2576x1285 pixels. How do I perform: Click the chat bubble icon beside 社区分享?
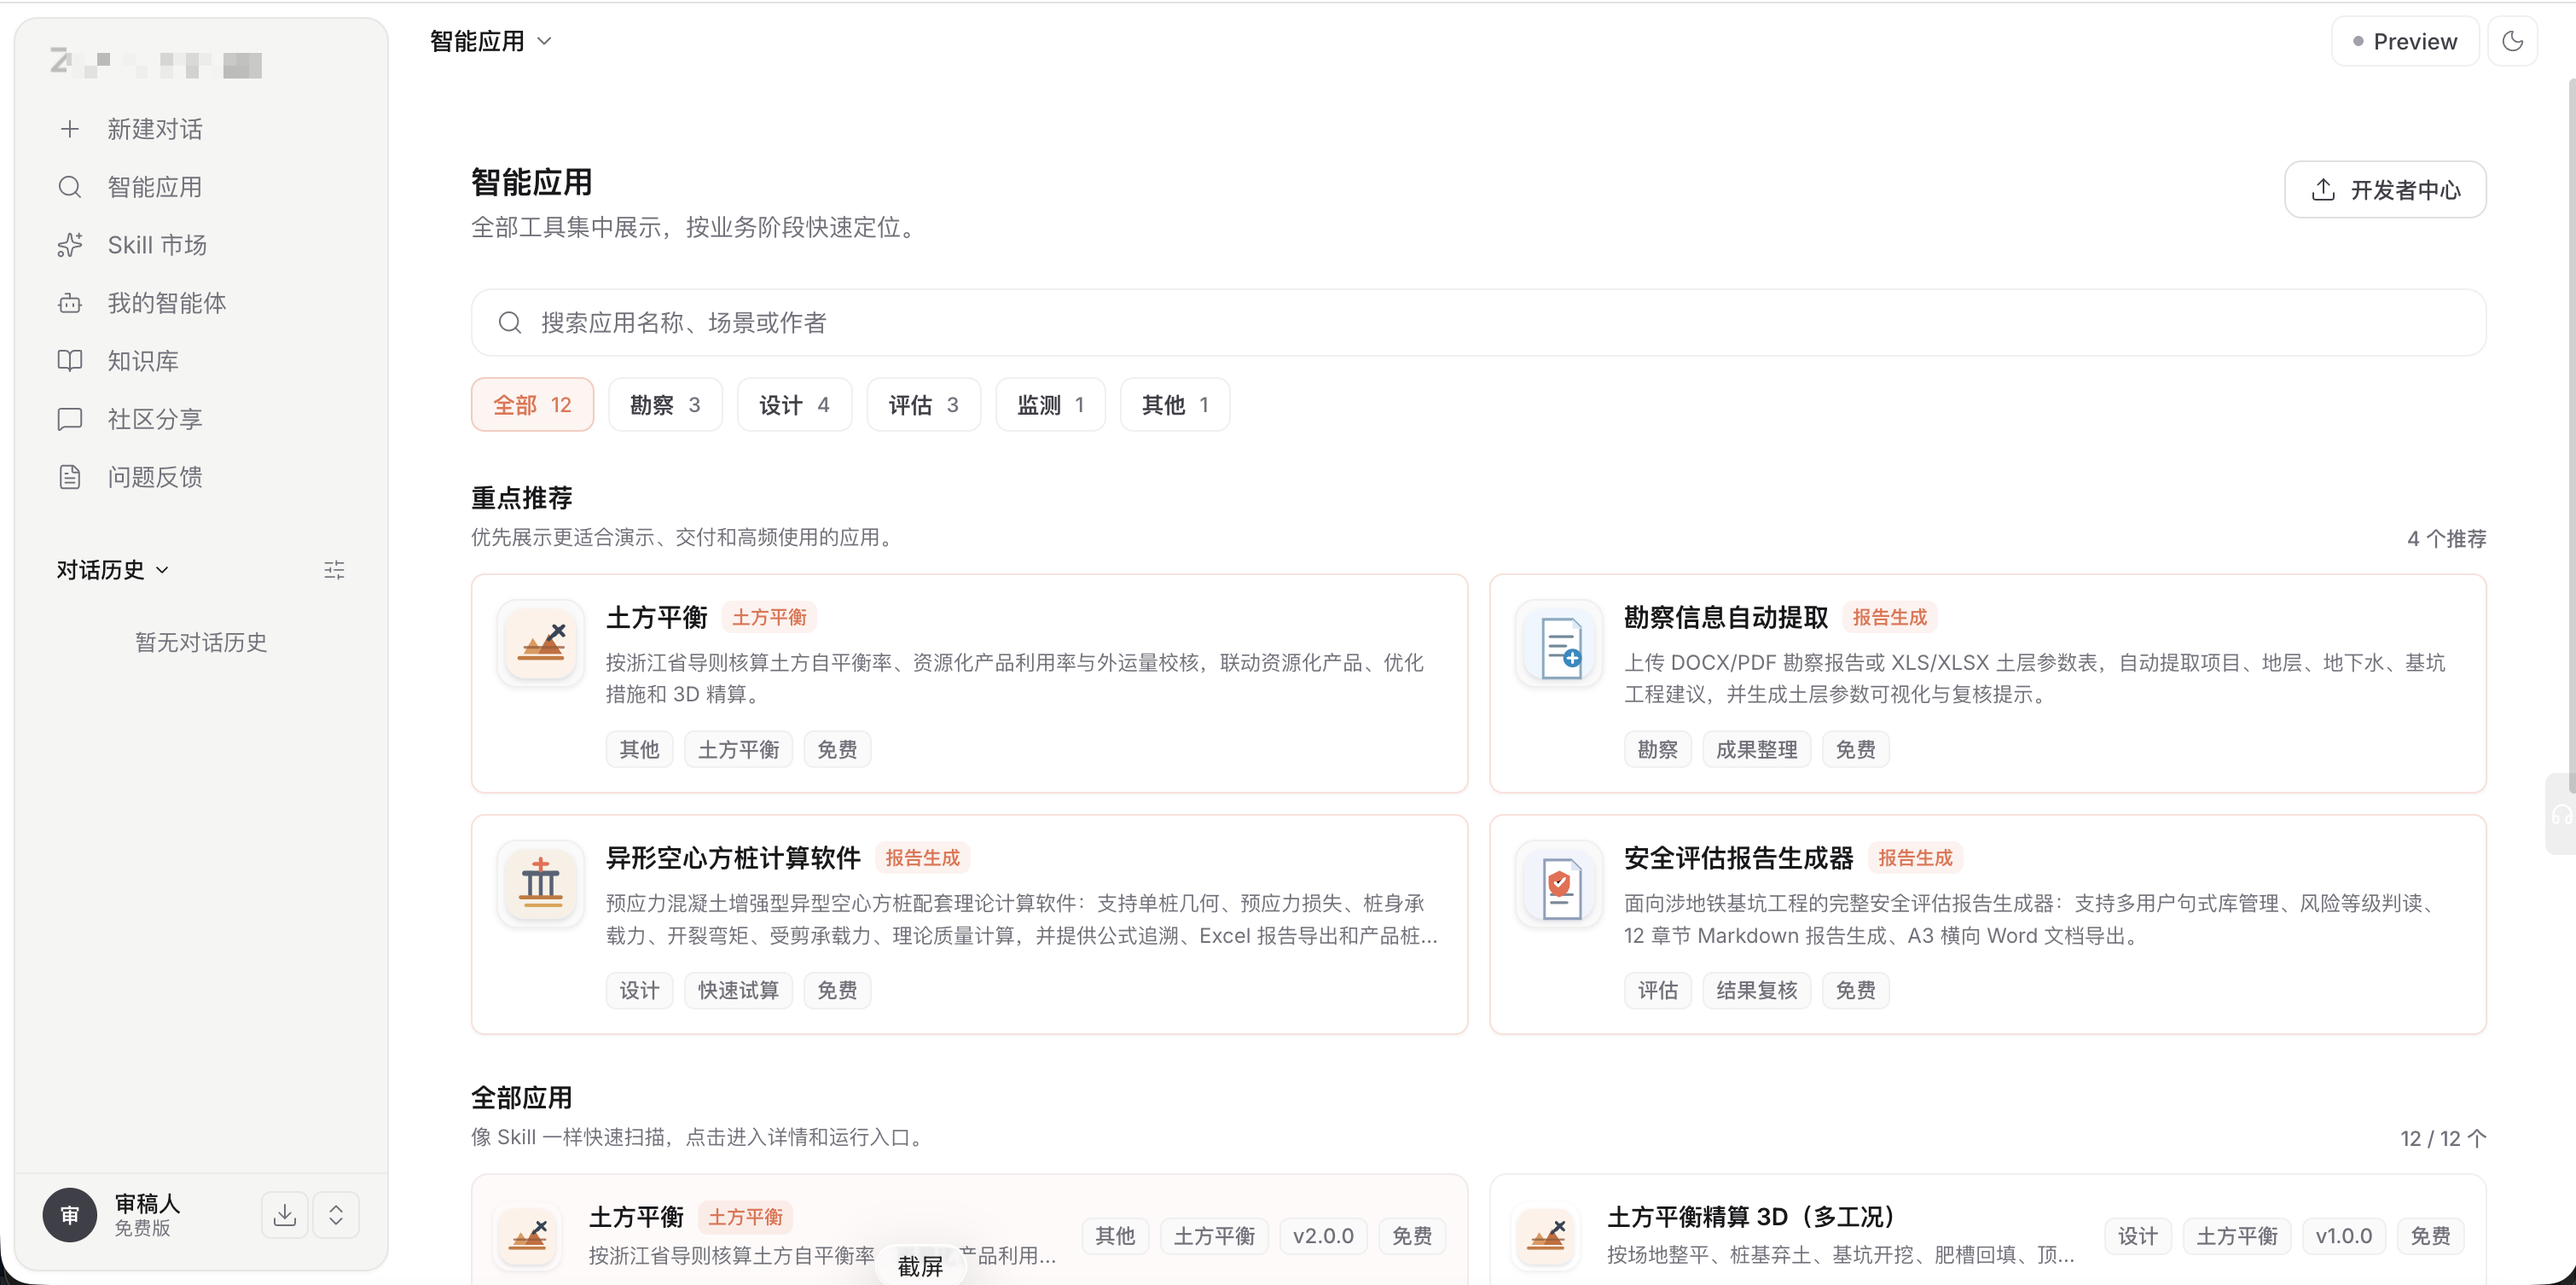(69, 419)
